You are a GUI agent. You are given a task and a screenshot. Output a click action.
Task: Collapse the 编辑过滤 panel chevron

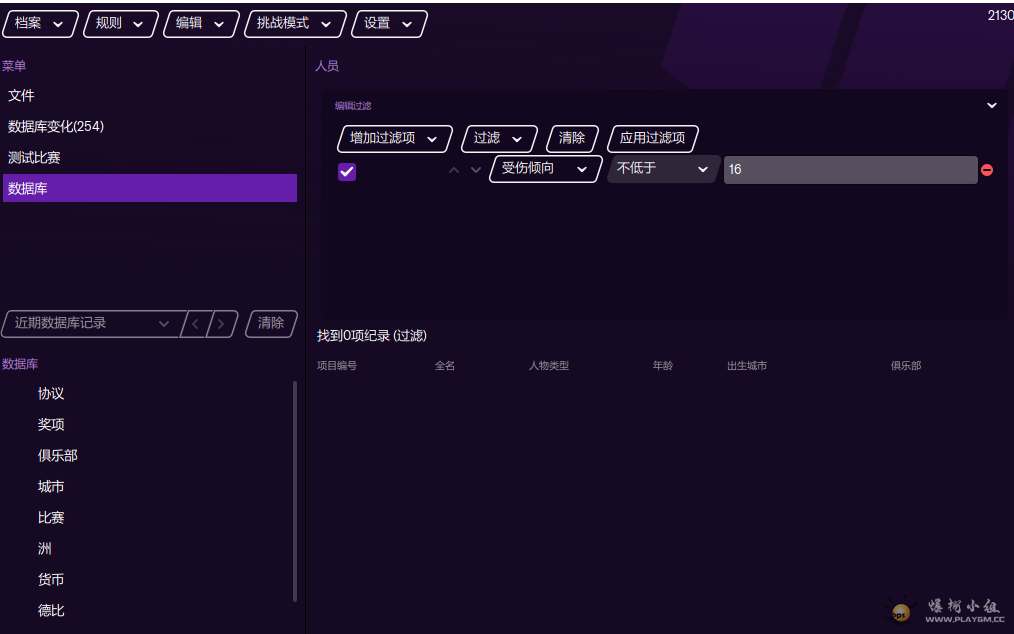[x=992, y=105]
